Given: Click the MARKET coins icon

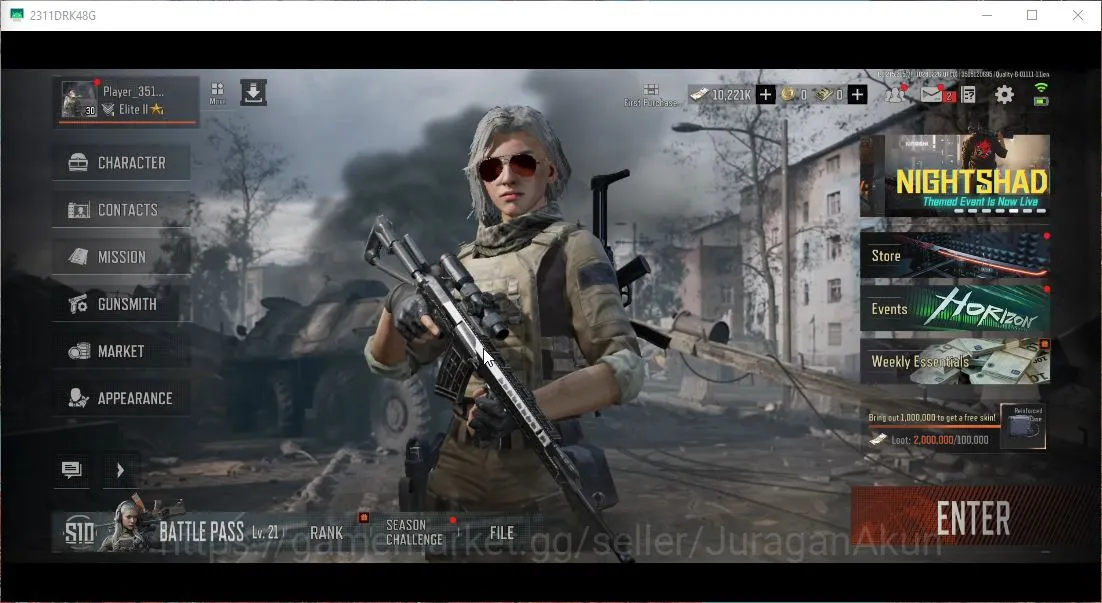Looking at the screenshot, I should click(79, 351).
